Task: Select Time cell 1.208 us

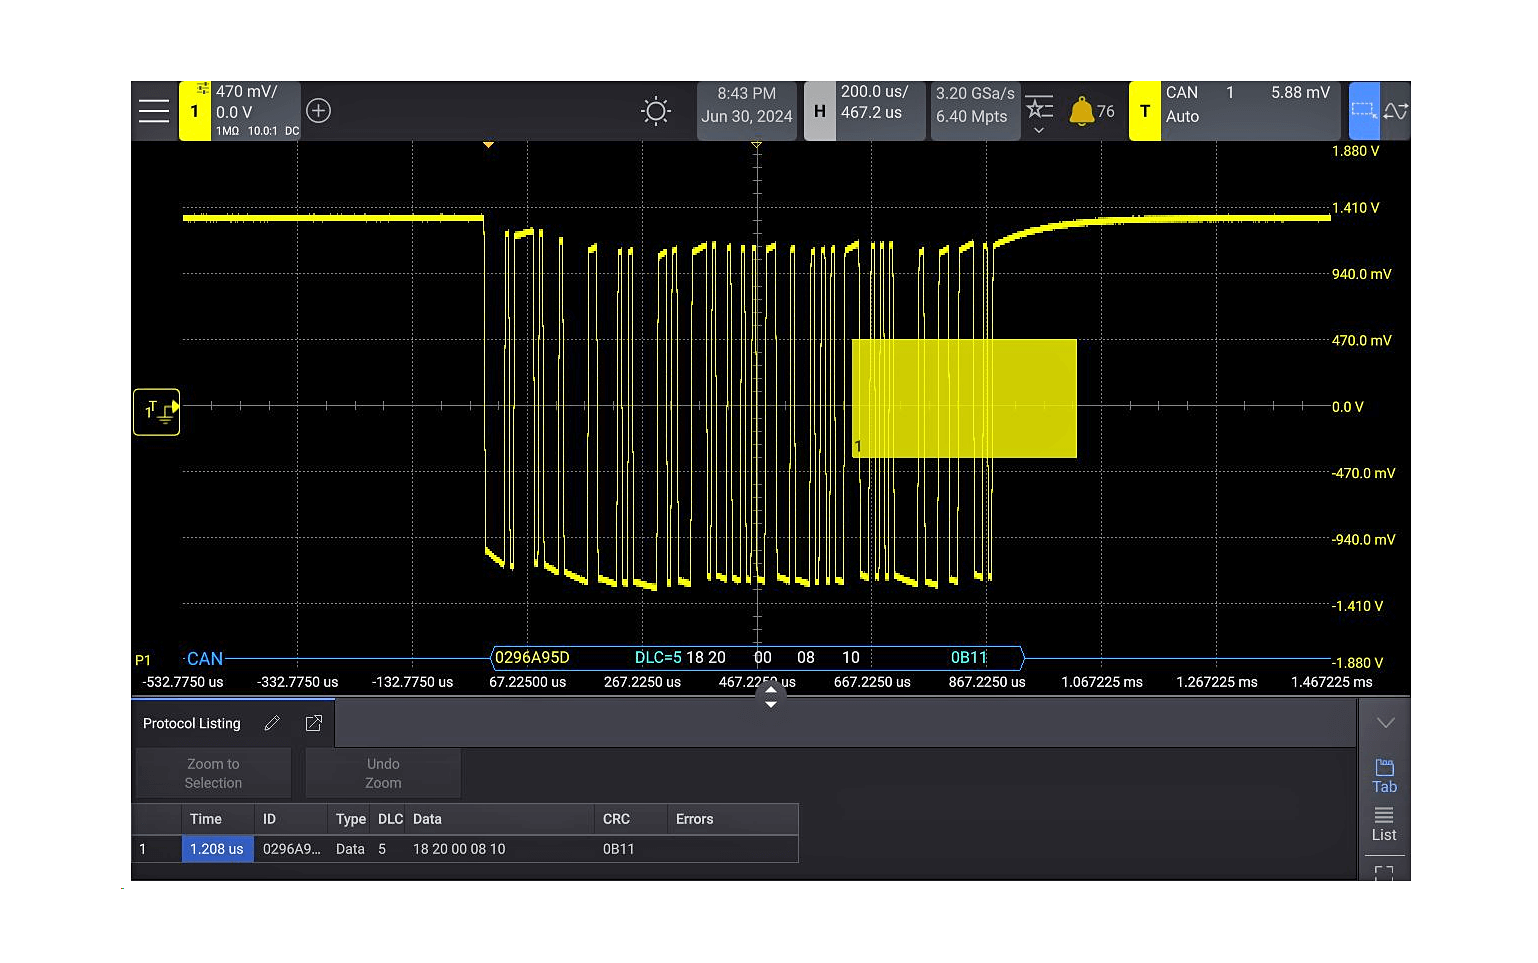Action: coord(217,849)
